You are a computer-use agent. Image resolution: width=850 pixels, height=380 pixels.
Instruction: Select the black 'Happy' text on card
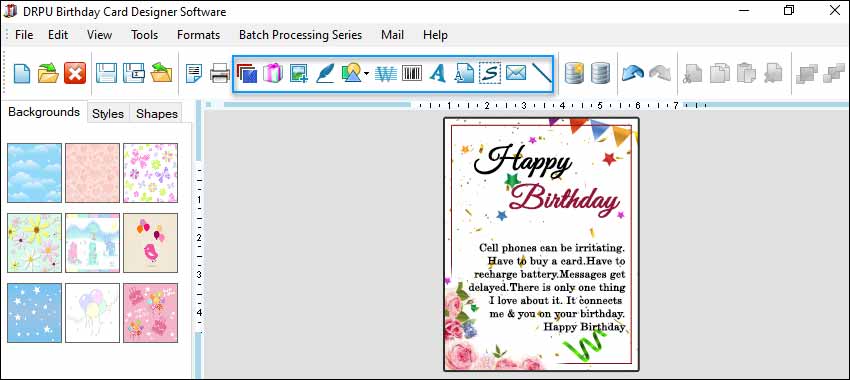(x=523, y=160)
